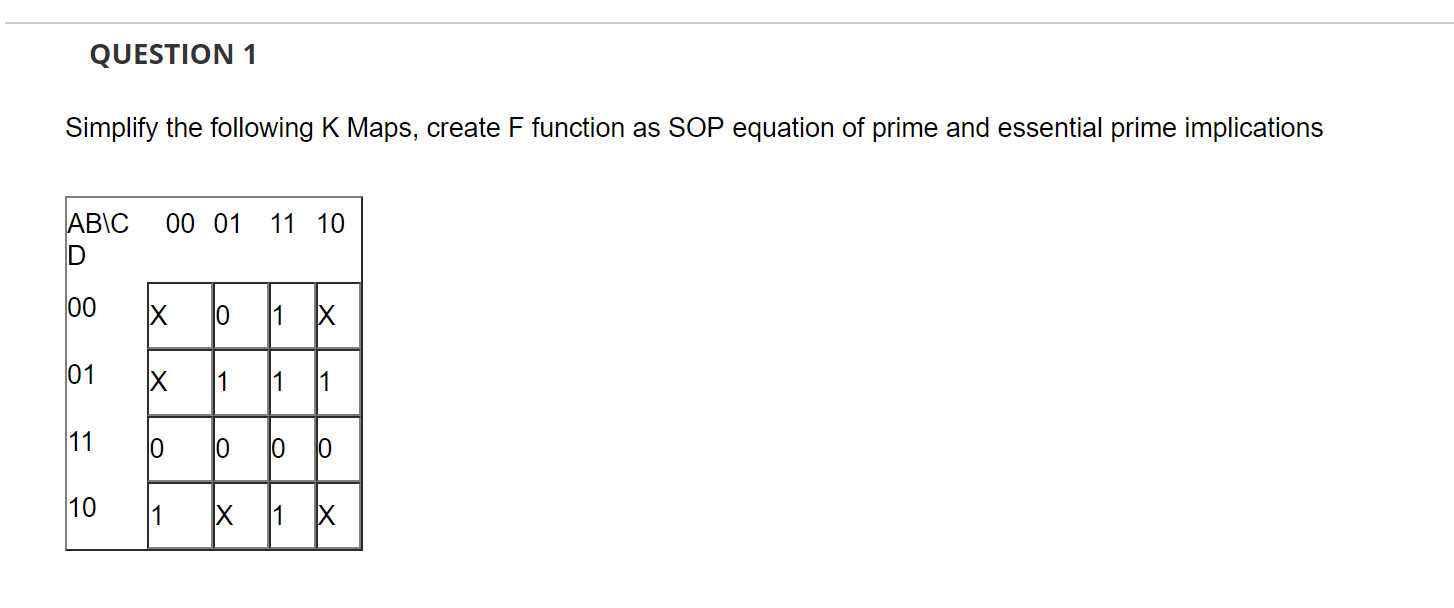This screenshot has width=1454, height=608.
Task: Click the 0 cell at row 11, column 11
Action: click(292, 449)
